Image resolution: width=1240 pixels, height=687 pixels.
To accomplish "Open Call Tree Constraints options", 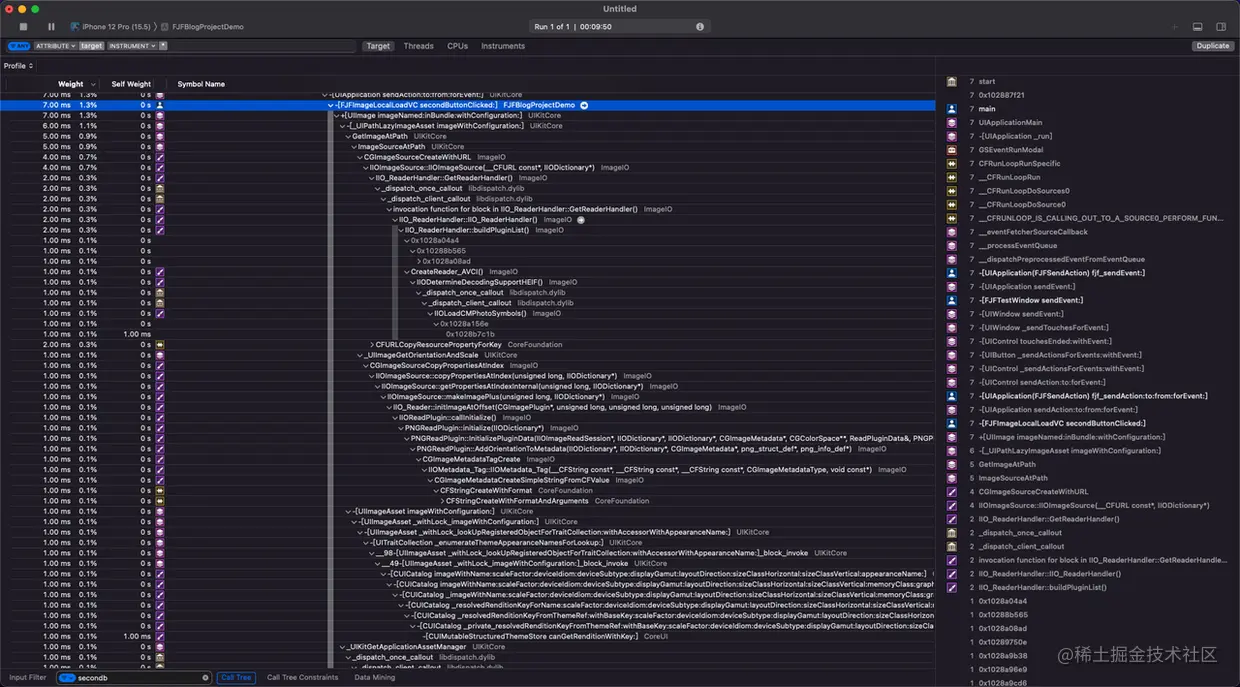I will point(303,677).
